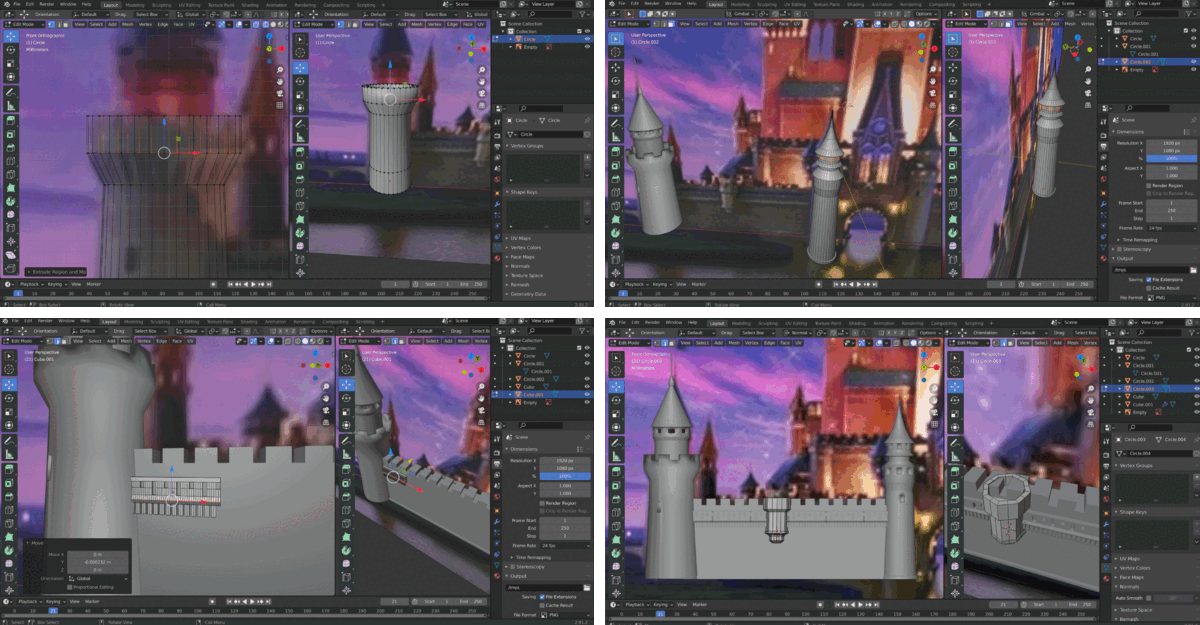Open File Format PNG dropdown in bottom-left window
The image size is (1200, 625).
pos(567,615)
